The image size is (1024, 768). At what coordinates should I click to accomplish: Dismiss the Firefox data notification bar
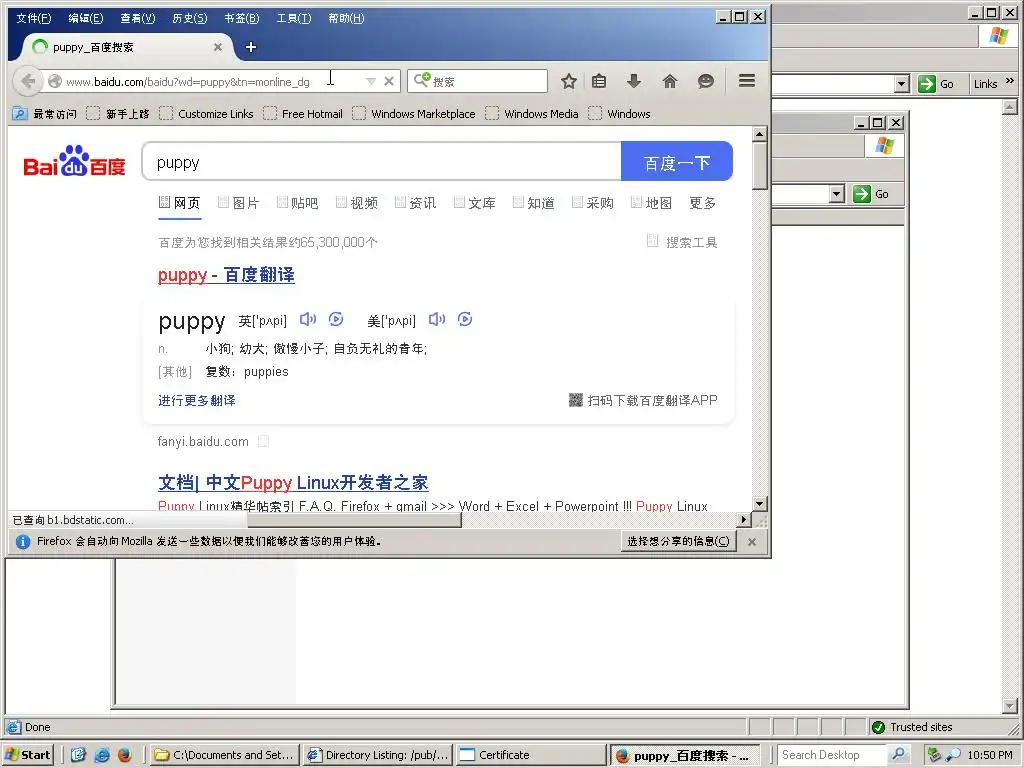point(752,542)
